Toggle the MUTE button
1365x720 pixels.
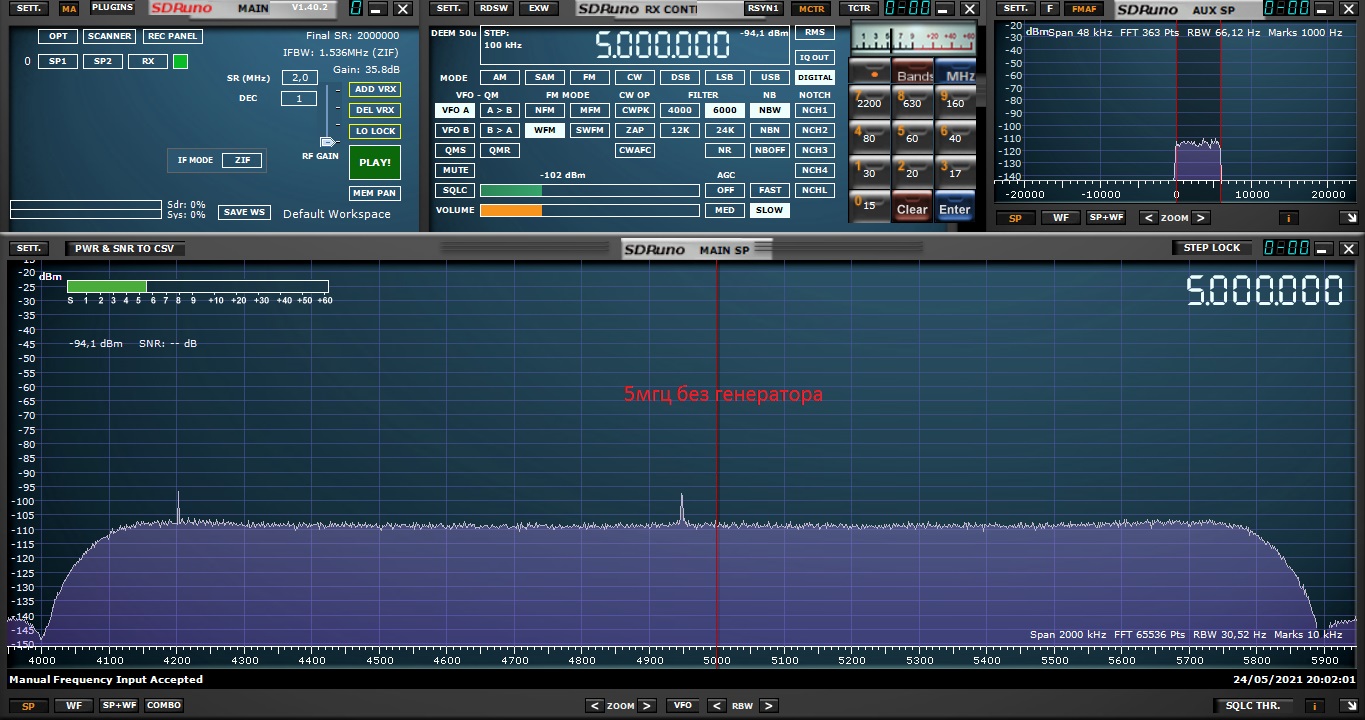click(x=454, y=170)
